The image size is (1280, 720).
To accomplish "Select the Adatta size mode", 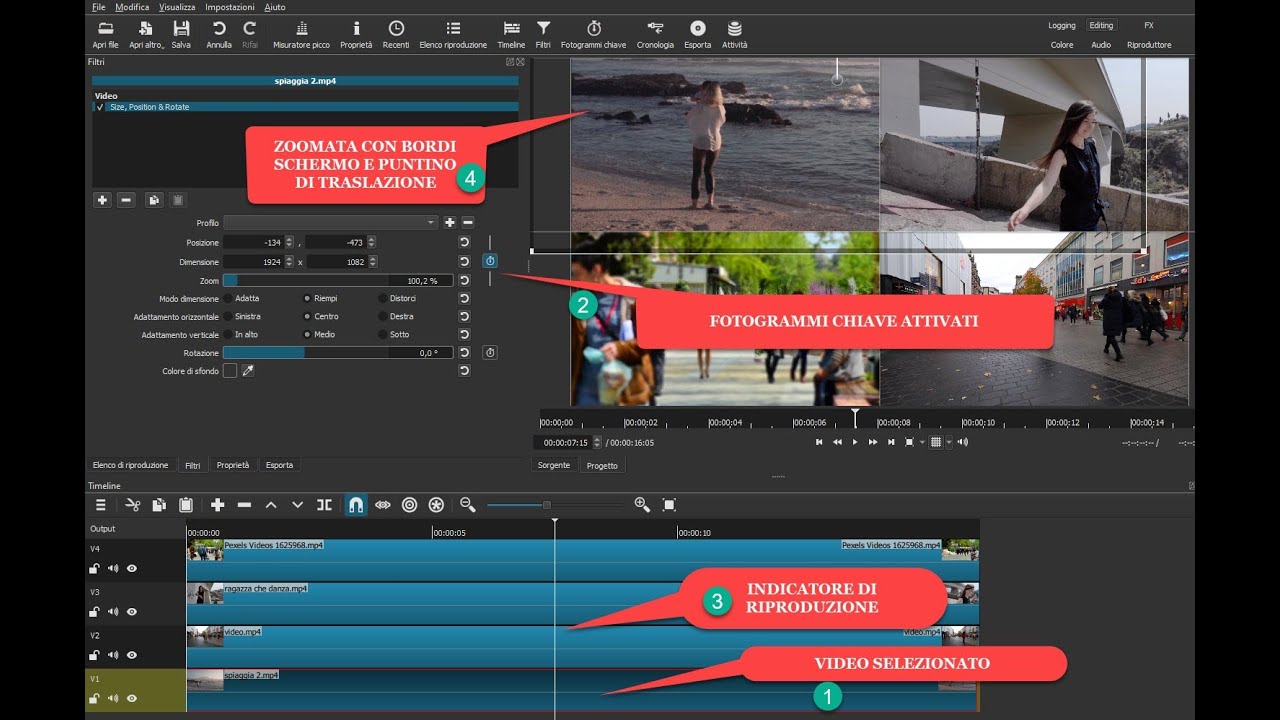I will point(228,298).
